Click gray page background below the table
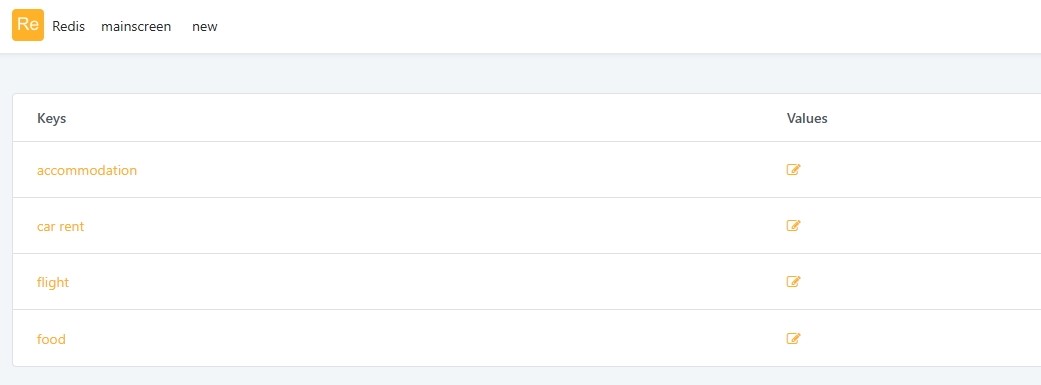Image resolution: width=1041 pixels, height=385 pixels. click(x=520, y=376)
